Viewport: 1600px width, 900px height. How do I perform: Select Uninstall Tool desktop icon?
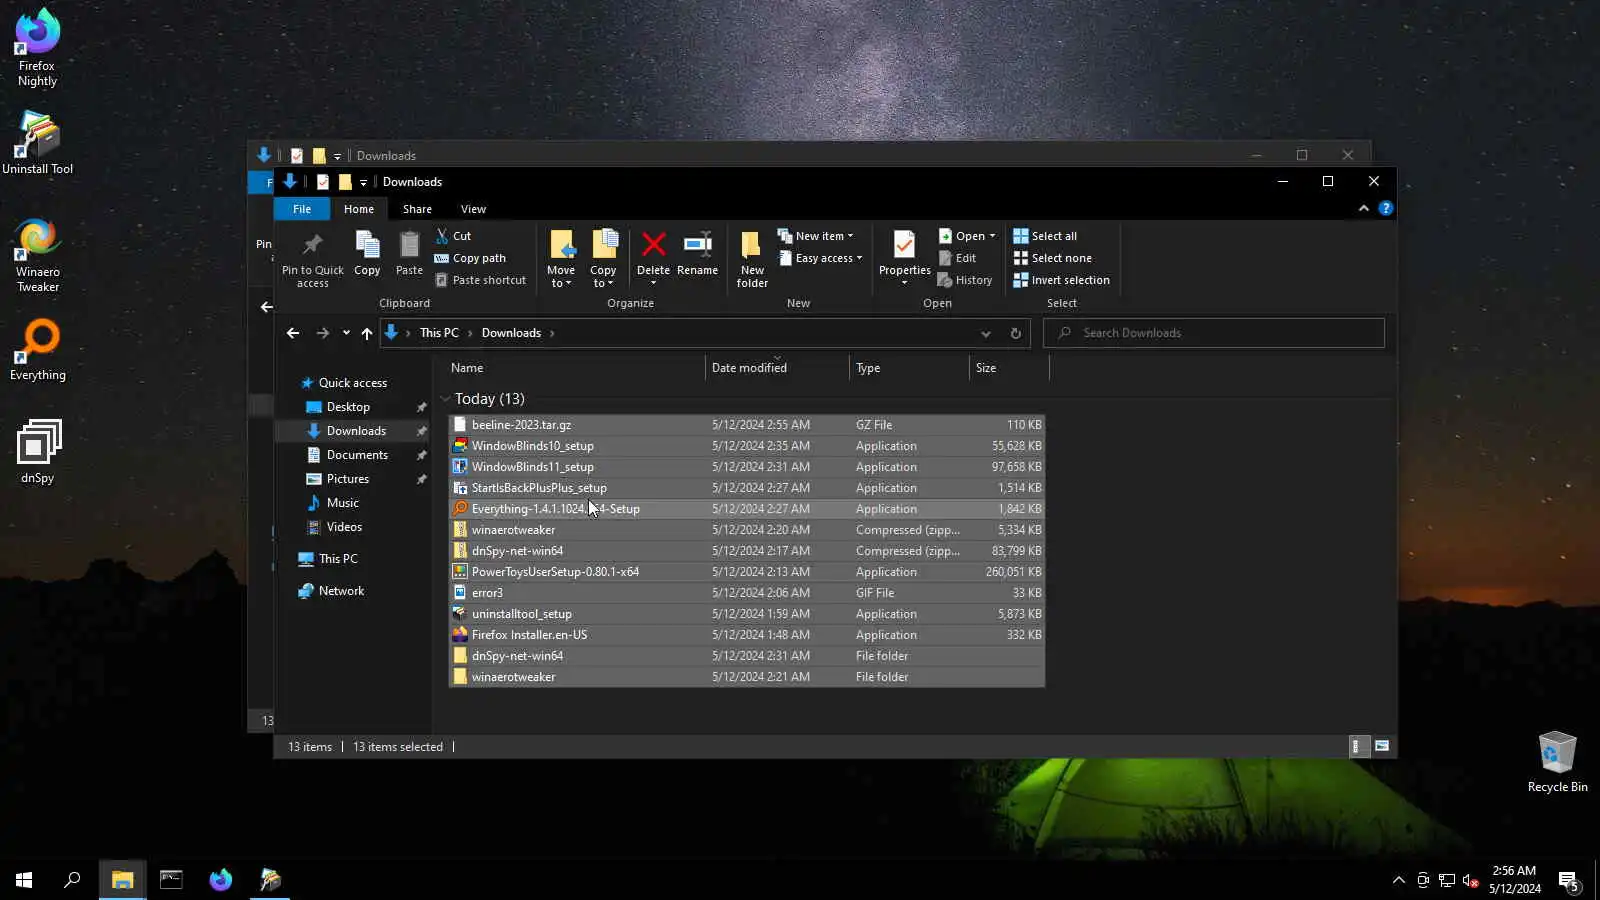pyautogui.click(x=37, y=143)
